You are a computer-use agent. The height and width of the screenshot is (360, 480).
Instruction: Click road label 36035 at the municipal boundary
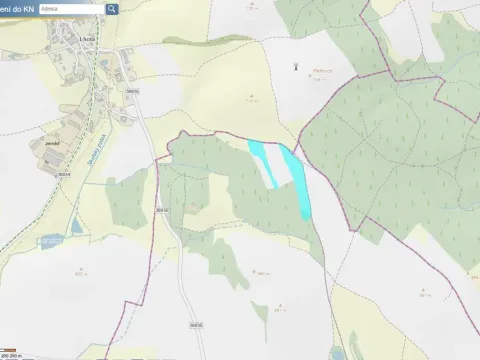point(162,210)
